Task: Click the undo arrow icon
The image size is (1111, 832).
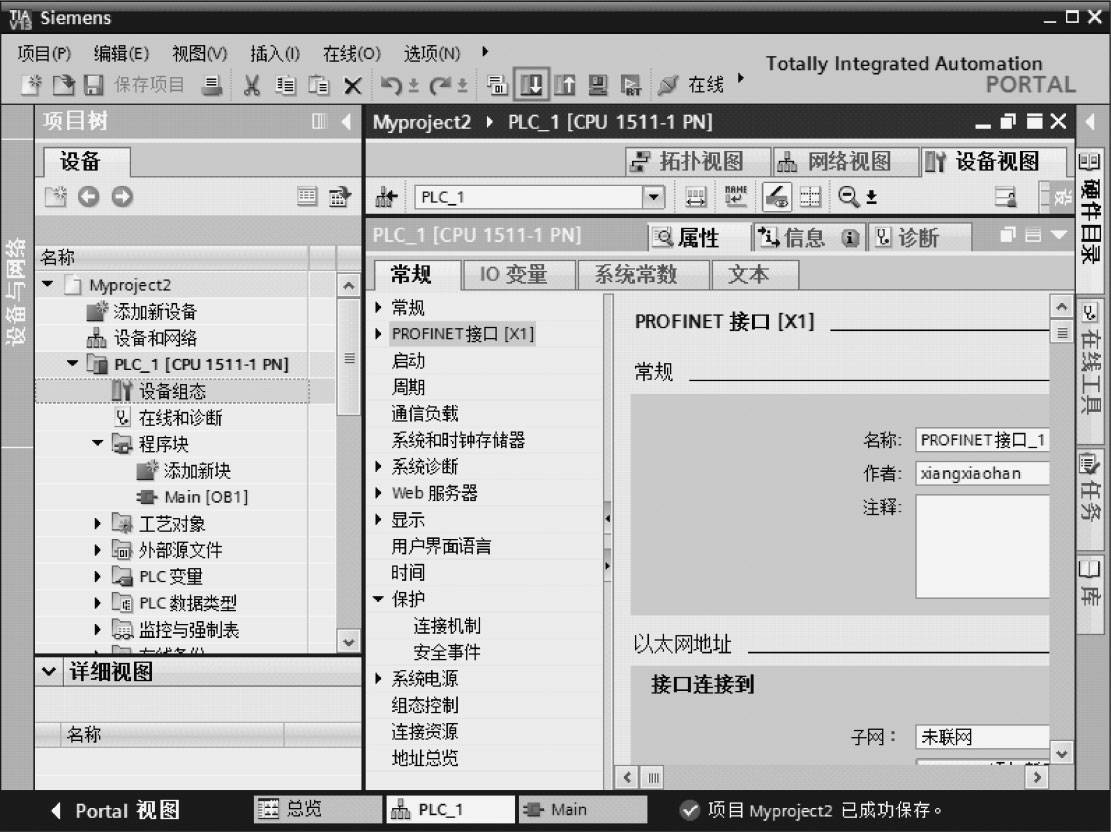Action: click(x=391, y=85)
